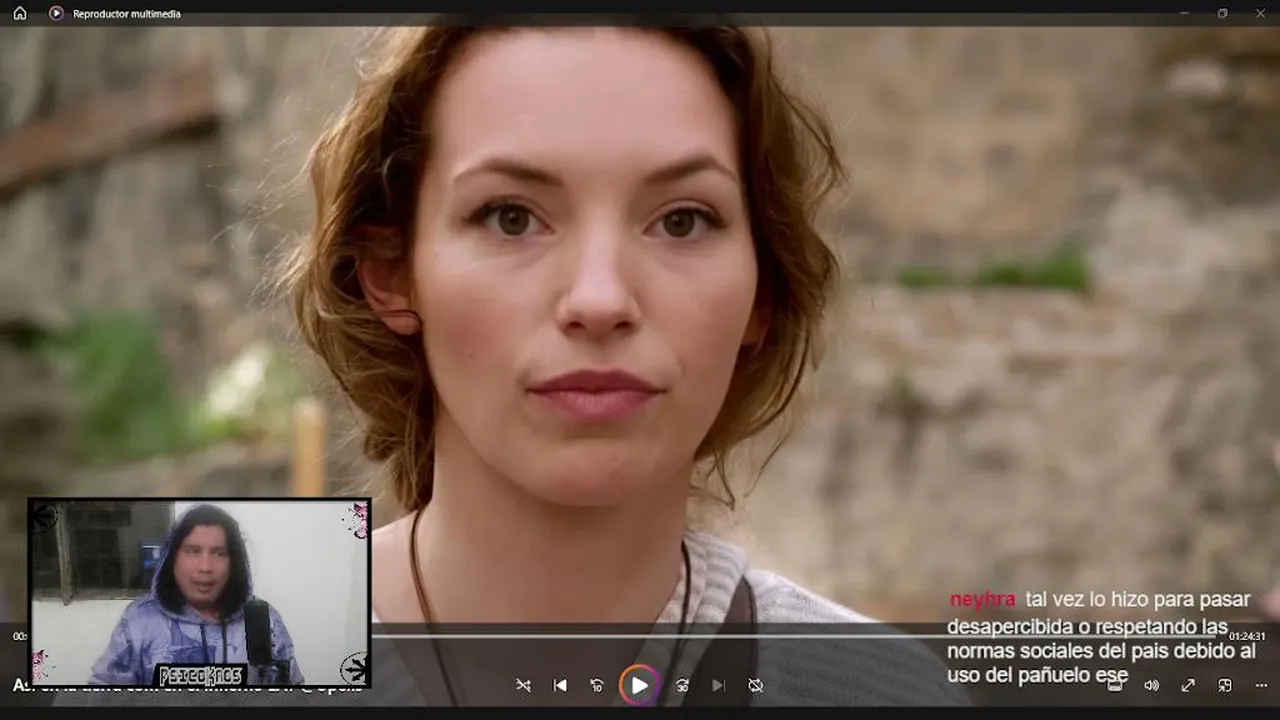This screenshot has width=1280, height=720.
Task: Go to the previous track
Action: (560, 685)
